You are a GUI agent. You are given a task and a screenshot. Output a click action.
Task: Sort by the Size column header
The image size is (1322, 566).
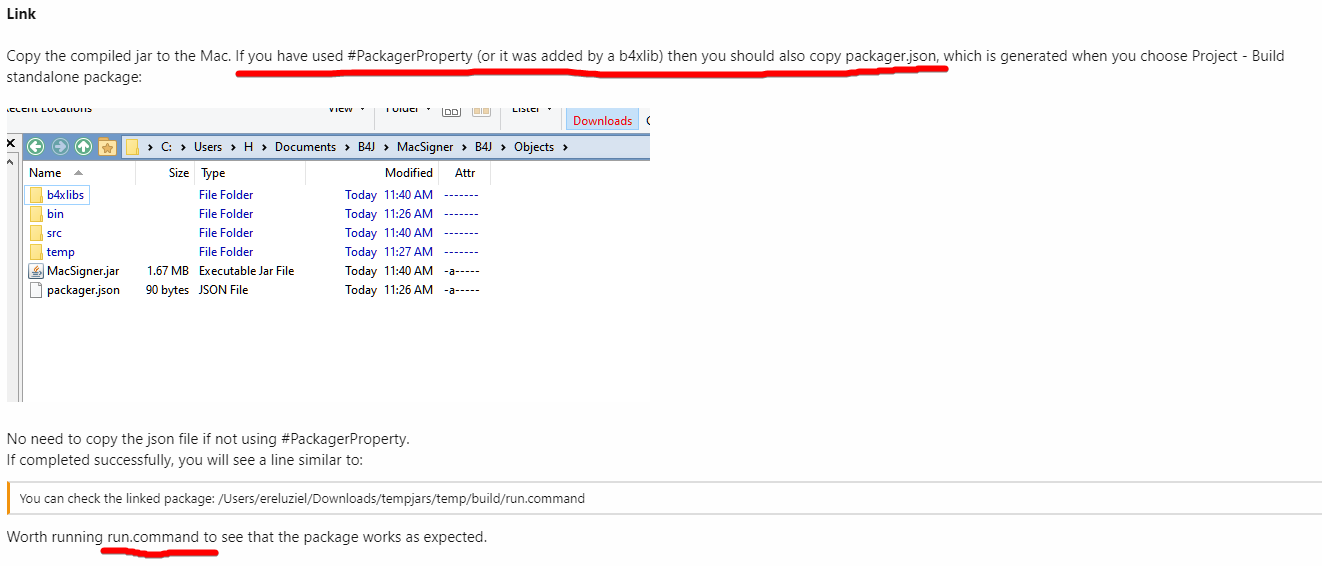(178, 173)
